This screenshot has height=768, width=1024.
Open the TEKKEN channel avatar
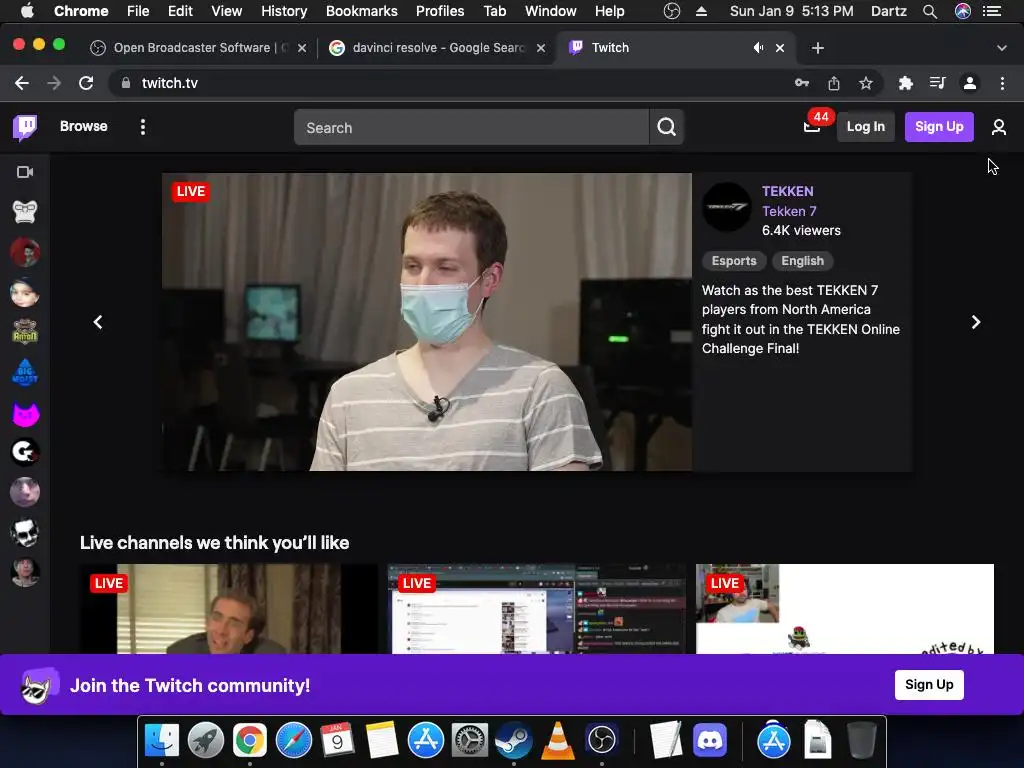727,207
